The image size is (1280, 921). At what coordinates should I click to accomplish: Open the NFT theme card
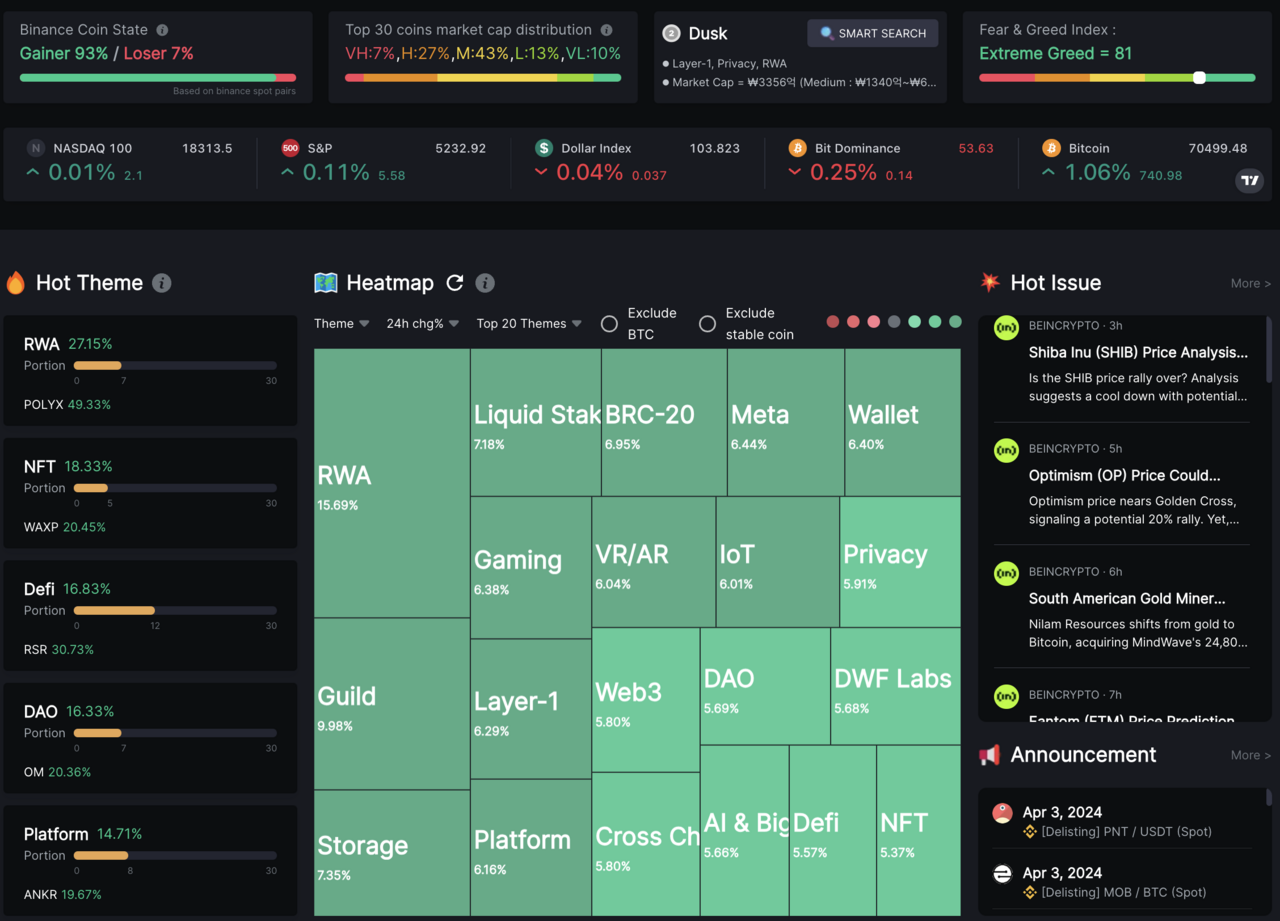(x=150, y=495)
